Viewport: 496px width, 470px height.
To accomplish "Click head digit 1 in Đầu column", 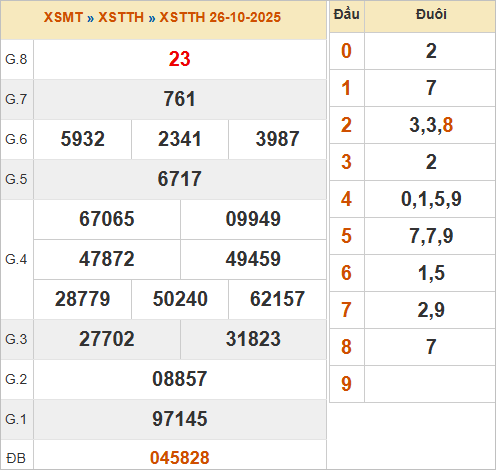I will [346, 88].
